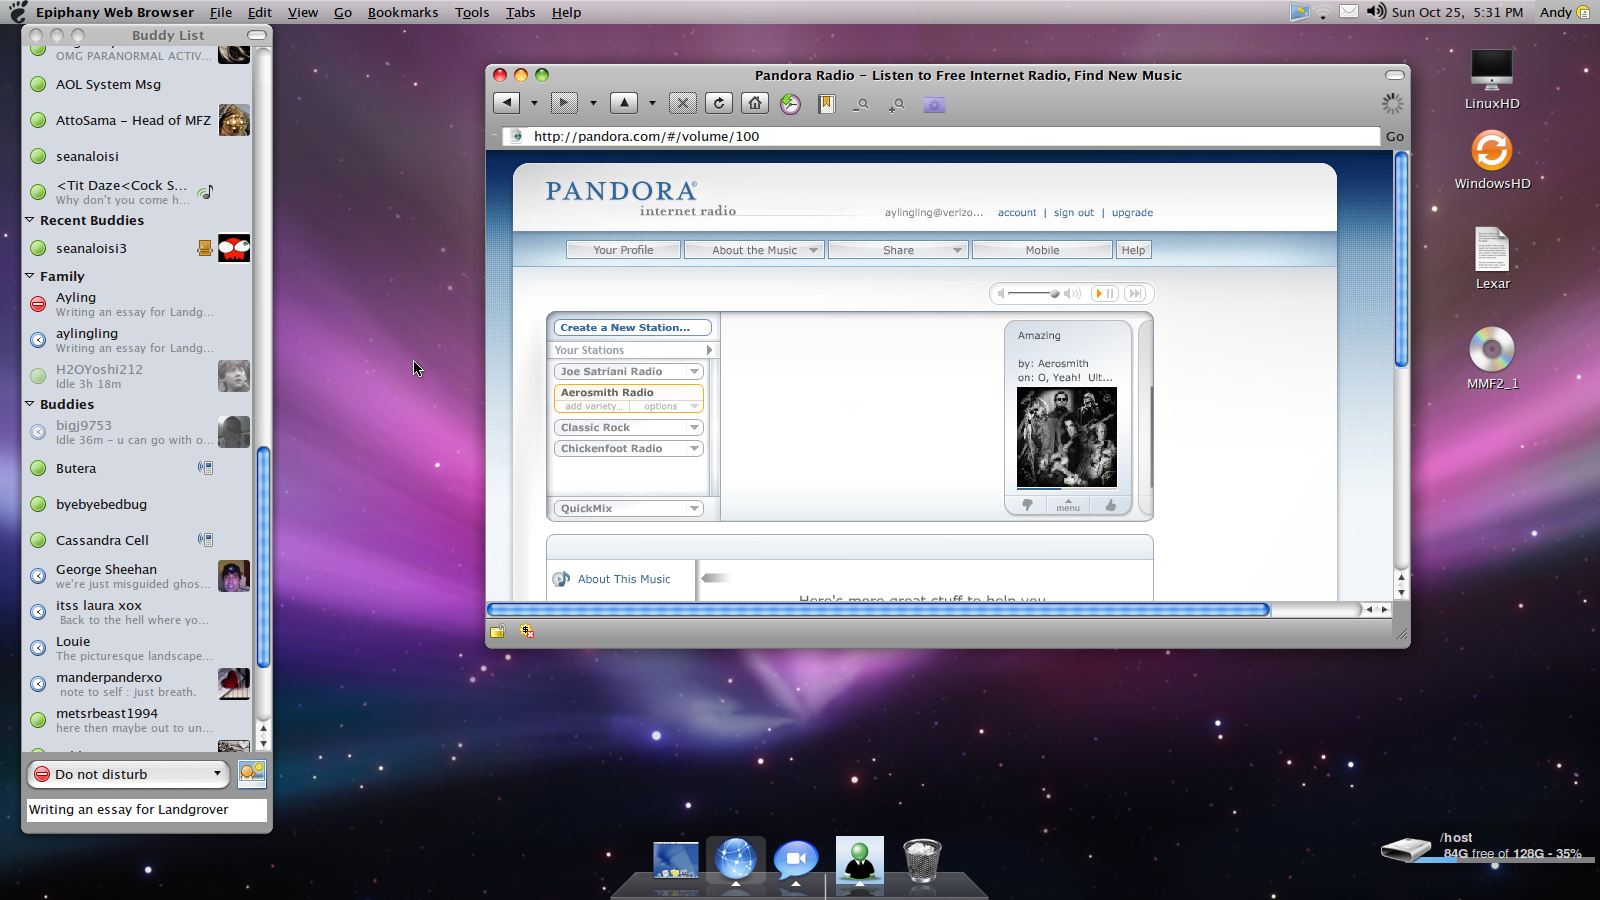The height and width of the screenshot is (900, 1600).
Task: Click the upgrade link
Action: (x=1132, y=213)
